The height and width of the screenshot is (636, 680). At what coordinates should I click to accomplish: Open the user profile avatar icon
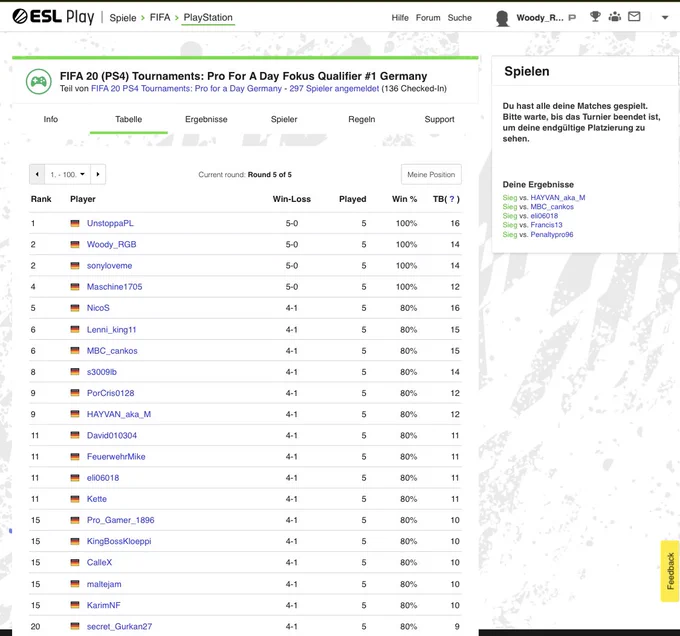point(502,18)
